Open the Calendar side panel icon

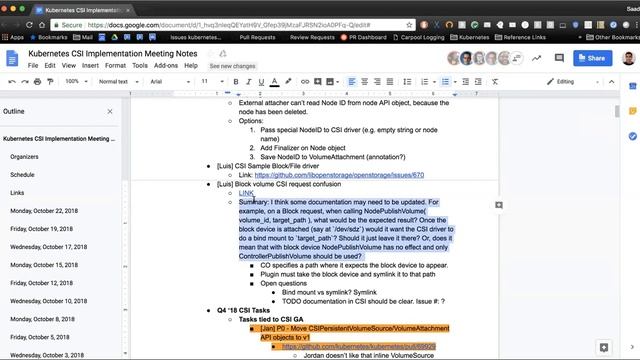click(x=633, y=86)
